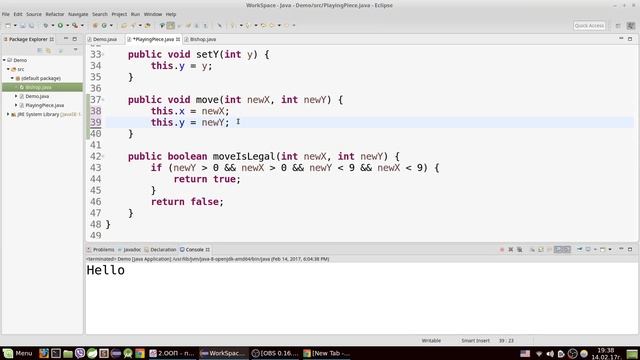Toggle Pin Console button
This screenshot has height=360, width=640.
[x=579, y=249]
